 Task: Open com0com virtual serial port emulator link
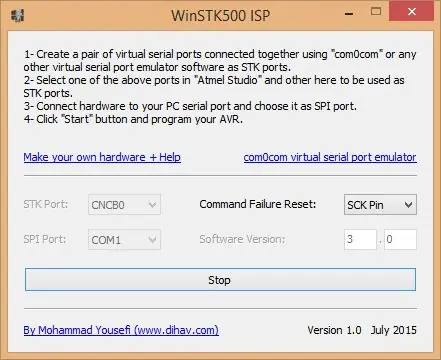(330, 157)
